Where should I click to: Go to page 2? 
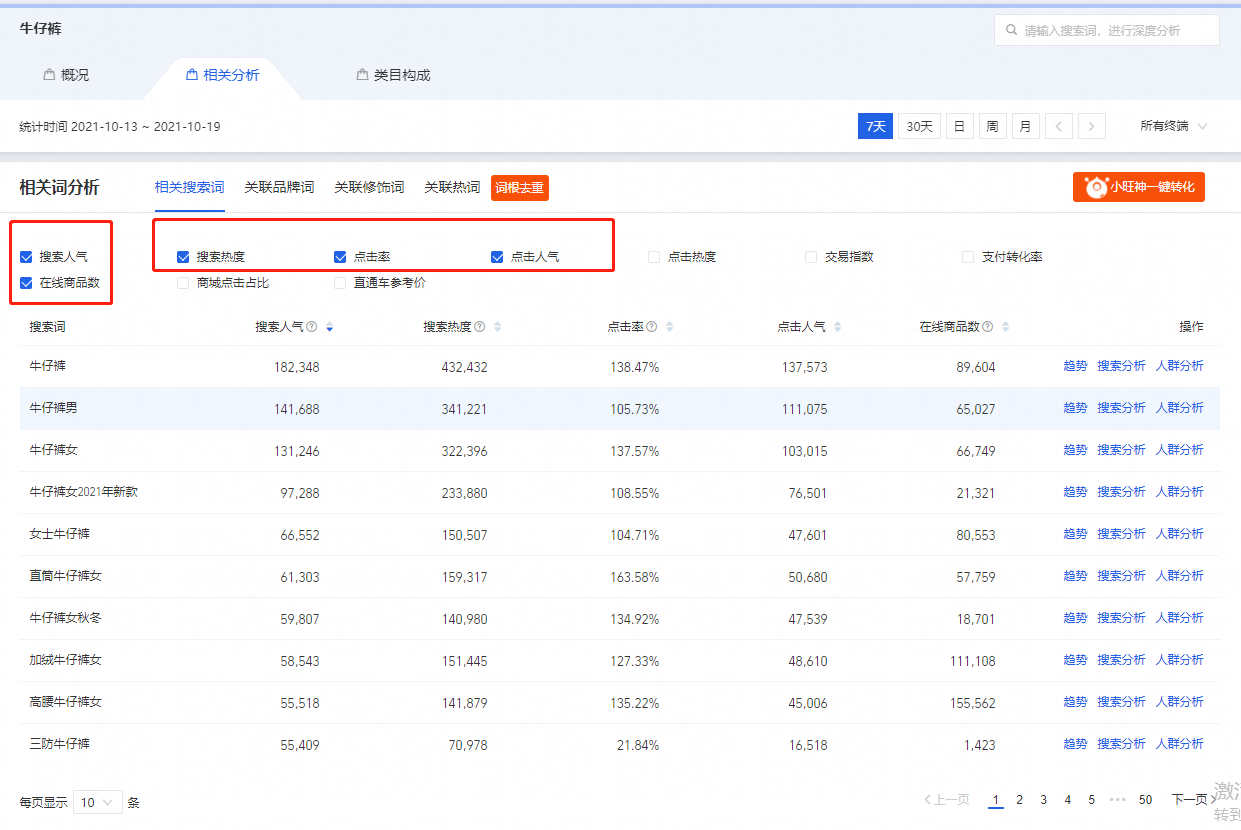point(1020,800)
